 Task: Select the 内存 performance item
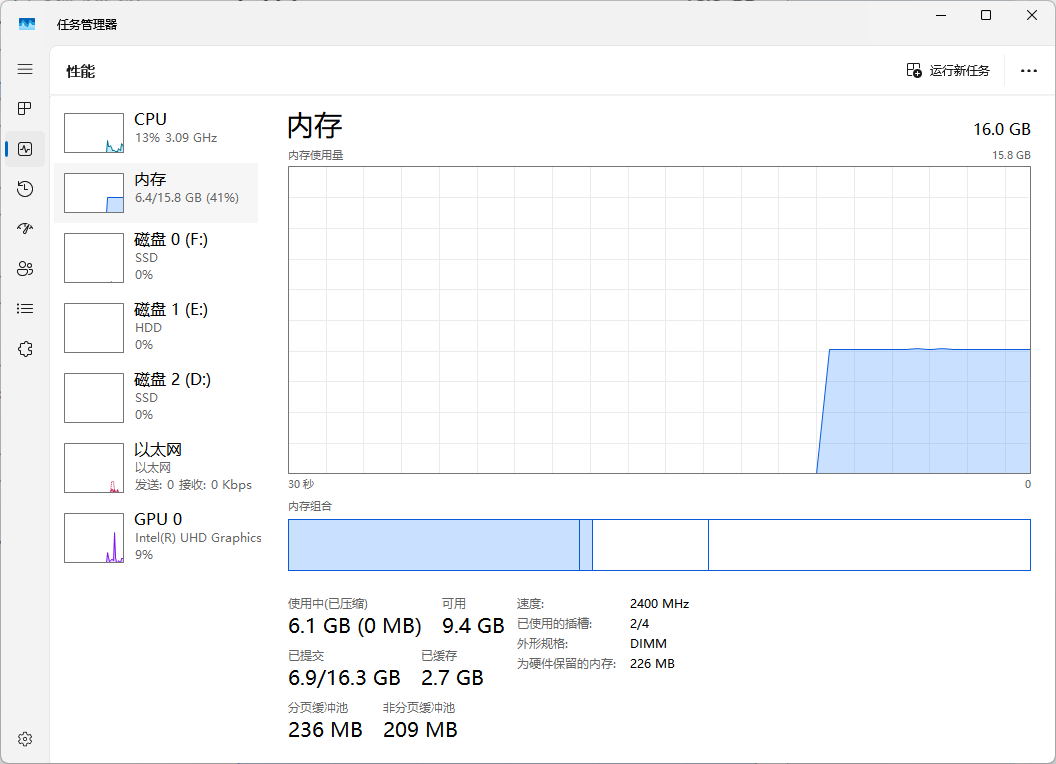157,192
